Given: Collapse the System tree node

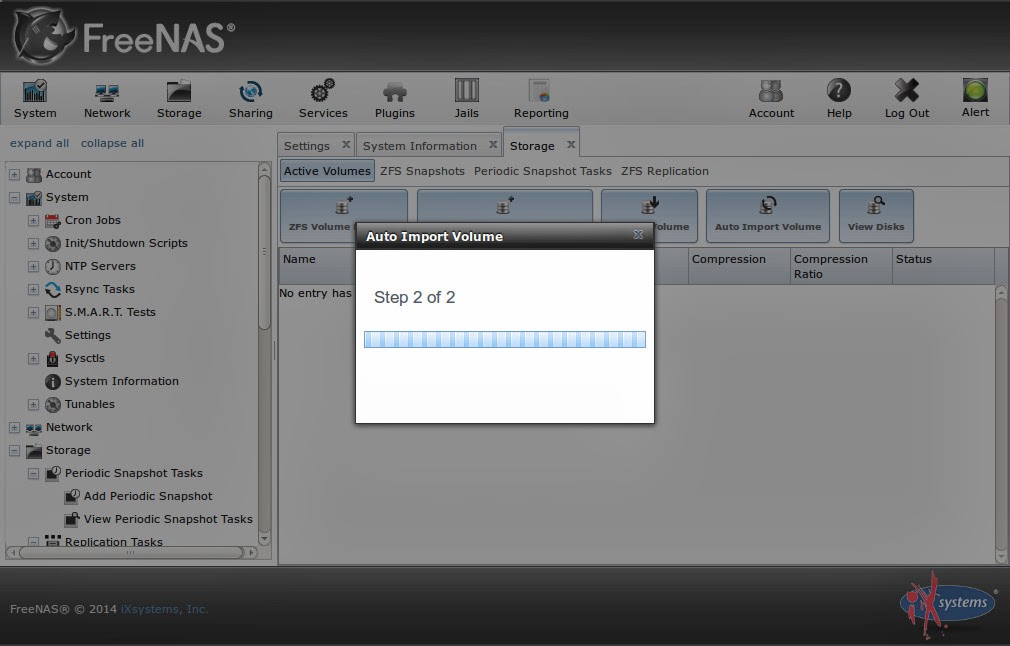Looking at the screenshot, I should click(14, 198).
